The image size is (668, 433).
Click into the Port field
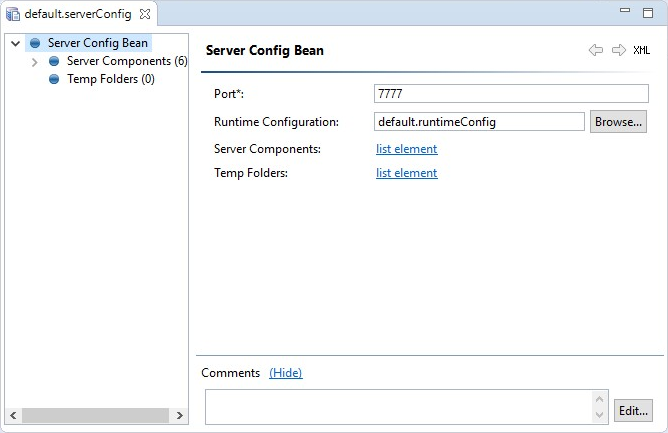pyautogui.click(x=510, y=94)
